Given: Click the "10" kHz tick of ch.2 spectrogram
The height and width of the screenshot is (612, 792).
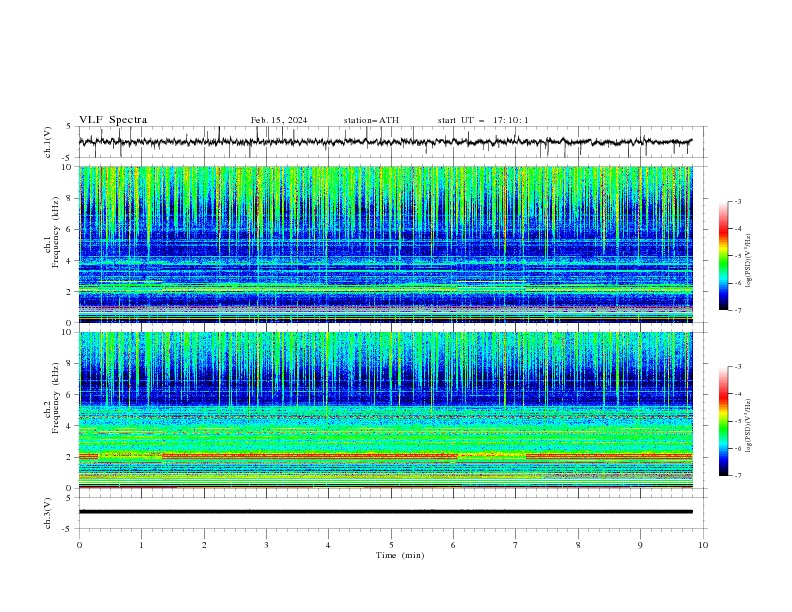Looking at the screenshot, I should click(68, 332).
